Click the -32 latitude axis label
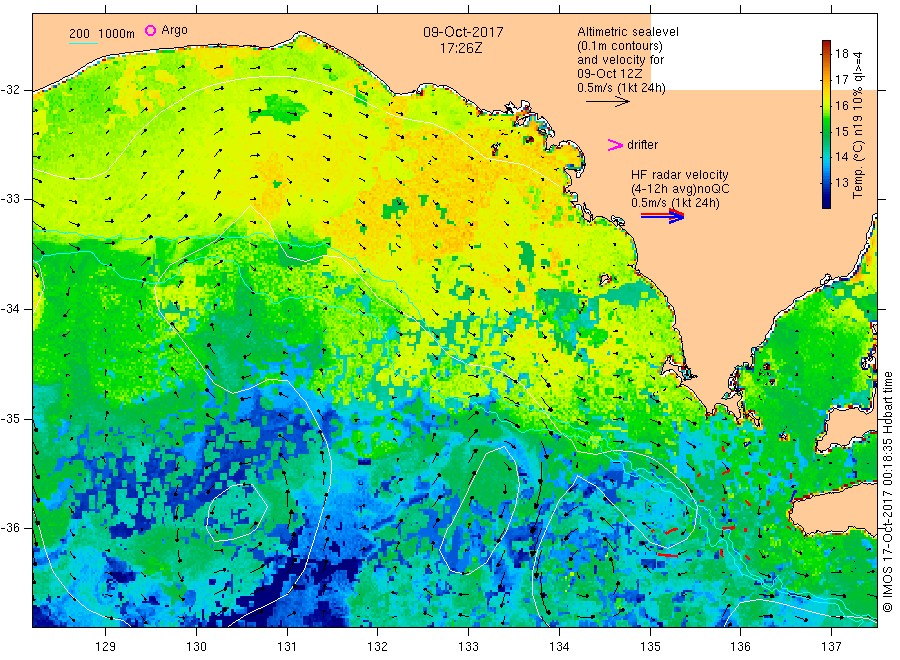Image resolution: width=900 pixels, height=660 pixels. (x=10, y=90)
